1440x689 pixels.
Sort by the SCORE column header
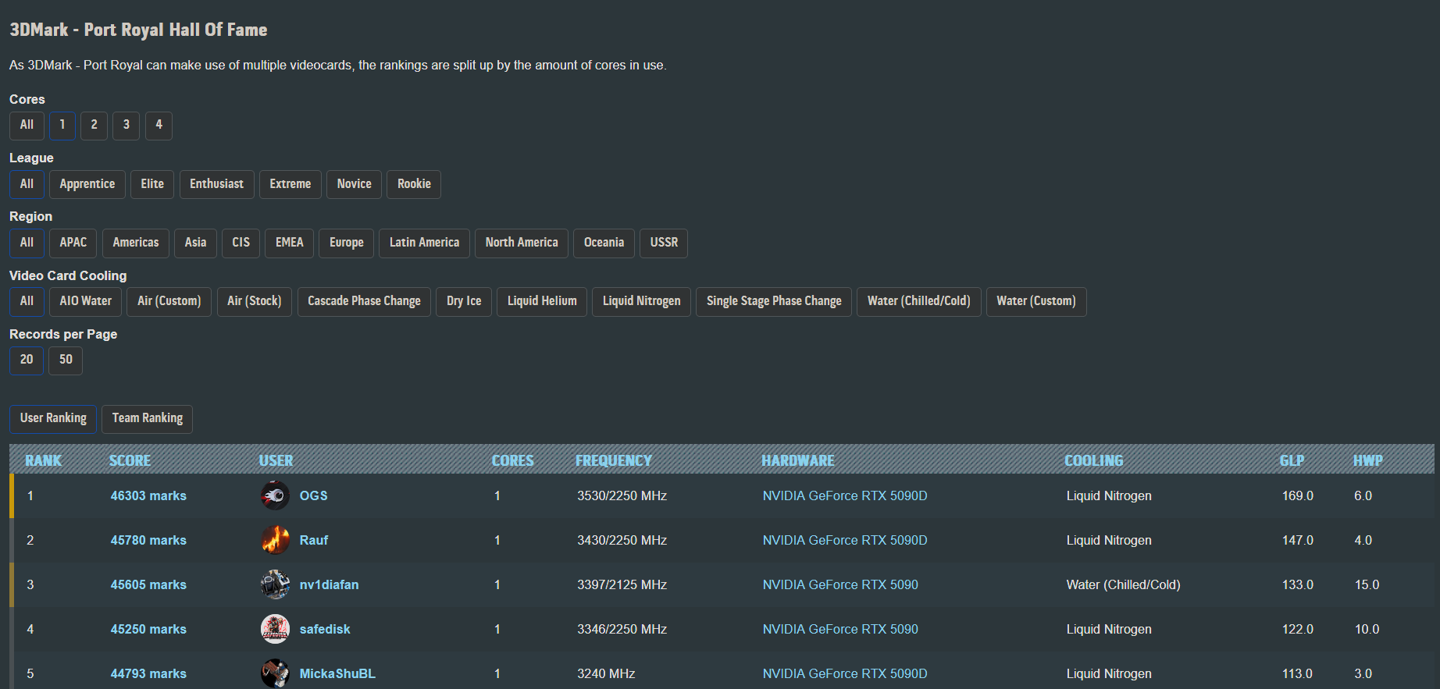pyautogui.click(x=130, y=461)
